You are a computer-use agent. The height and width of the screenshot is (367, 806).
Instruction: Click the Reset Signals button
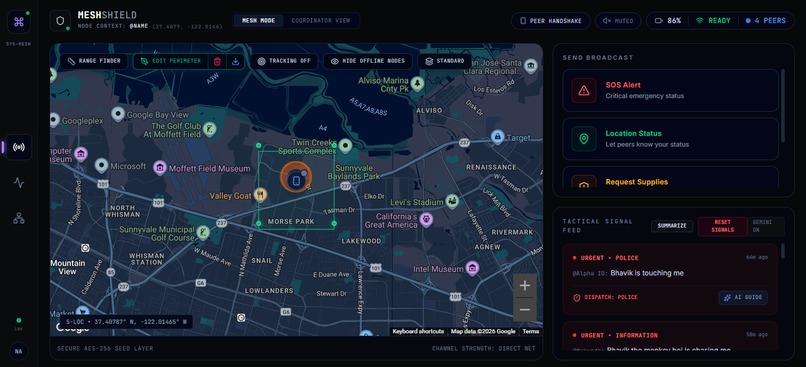(722, 226)
